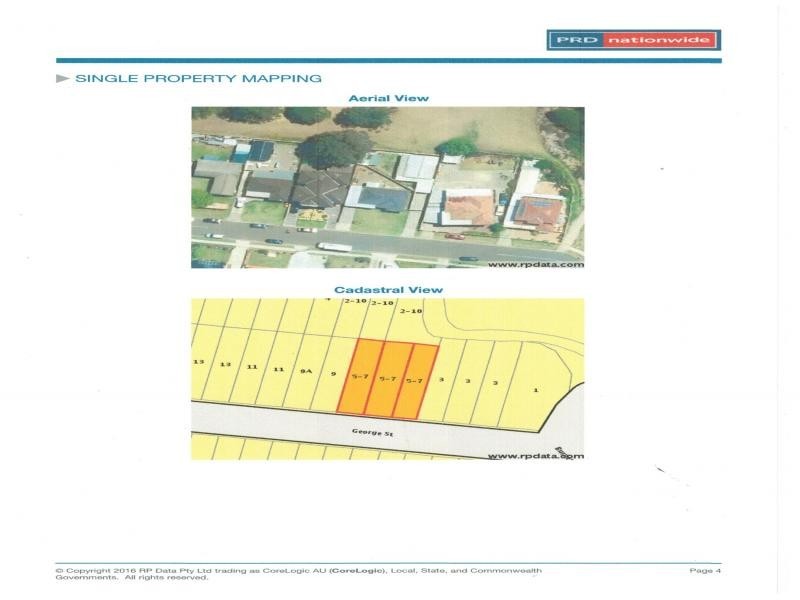Open the aerial photo image
This screenshot has width=800, height=600.
point(388,187)
